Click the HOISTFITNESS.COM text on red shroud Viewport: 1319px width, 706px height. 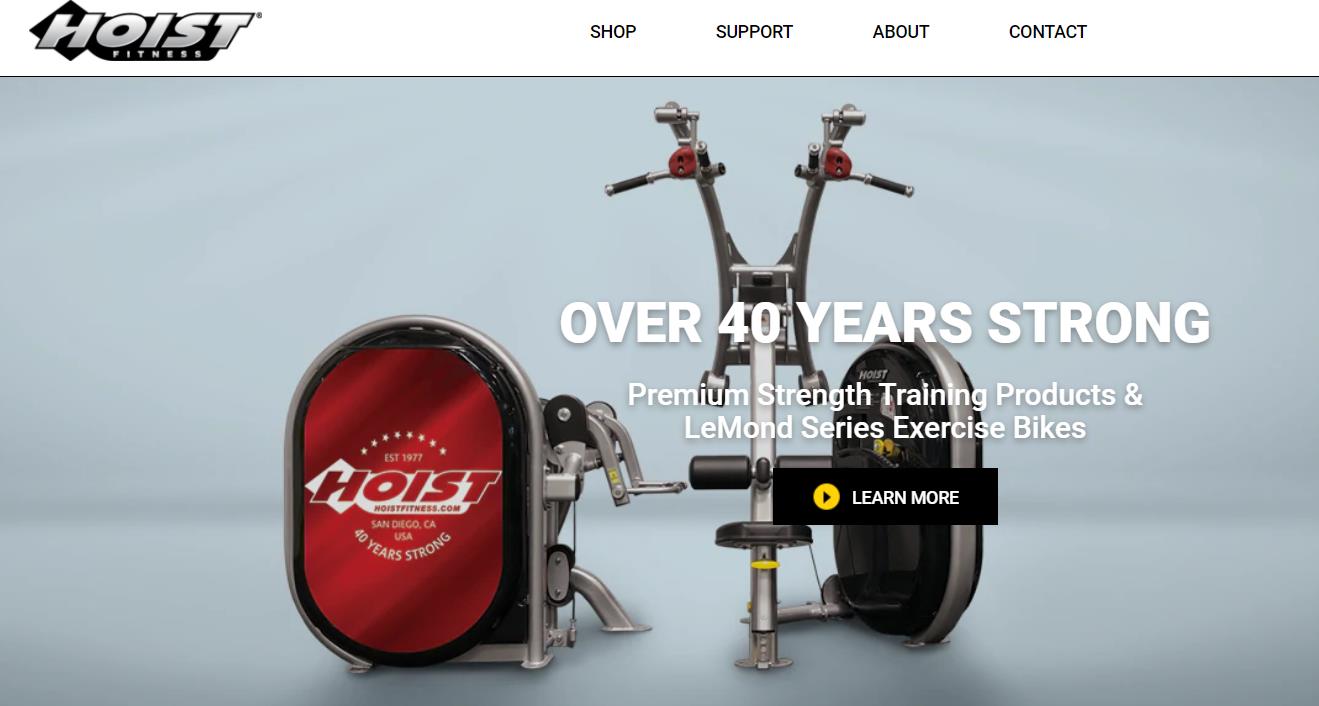coord(406,508)
